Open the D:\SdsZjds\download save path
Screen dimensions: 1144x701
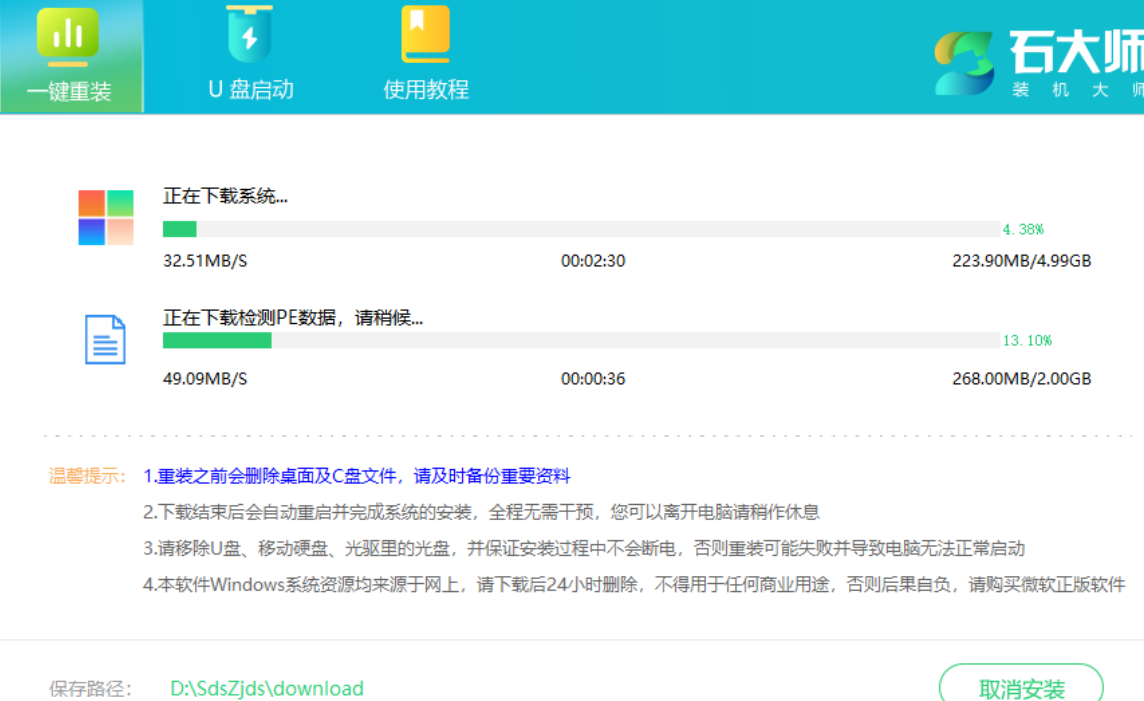coord(267,688)
